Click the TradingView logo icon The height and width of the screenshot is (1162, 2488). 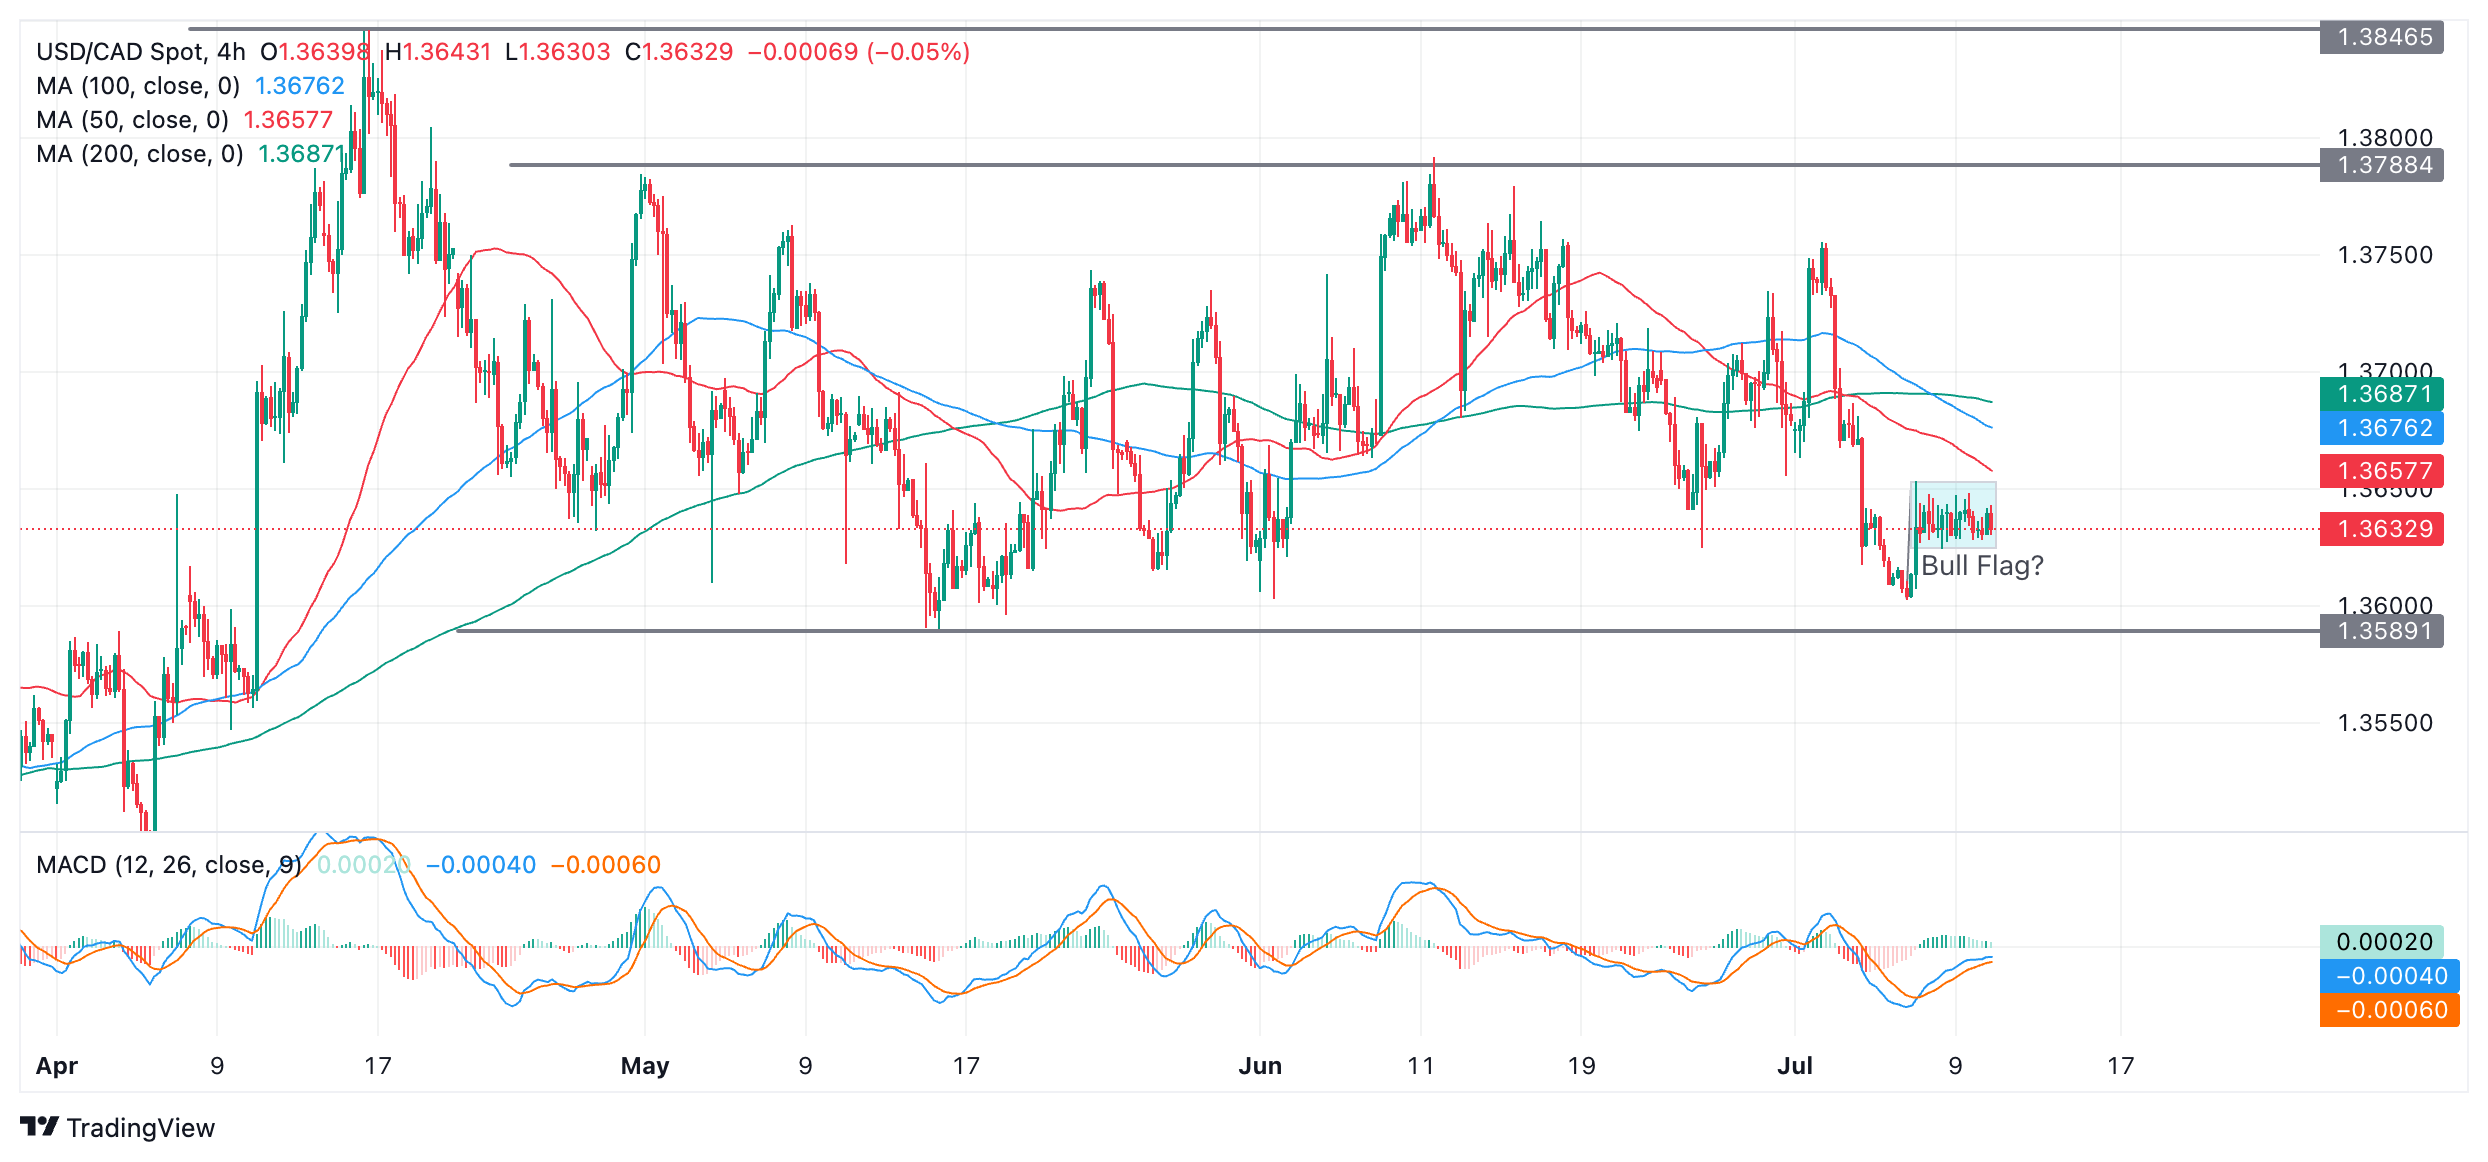tap(40, 1127)
